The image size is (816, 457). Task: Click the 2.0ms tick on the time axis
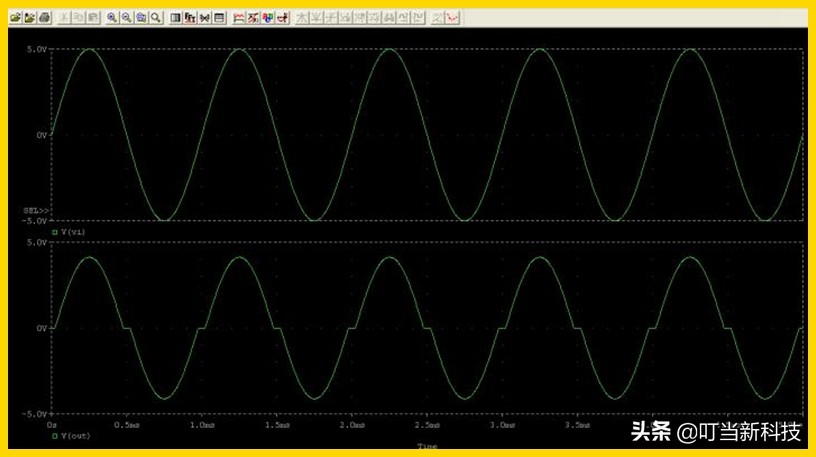pyautogui.click(x=351, y=424)
